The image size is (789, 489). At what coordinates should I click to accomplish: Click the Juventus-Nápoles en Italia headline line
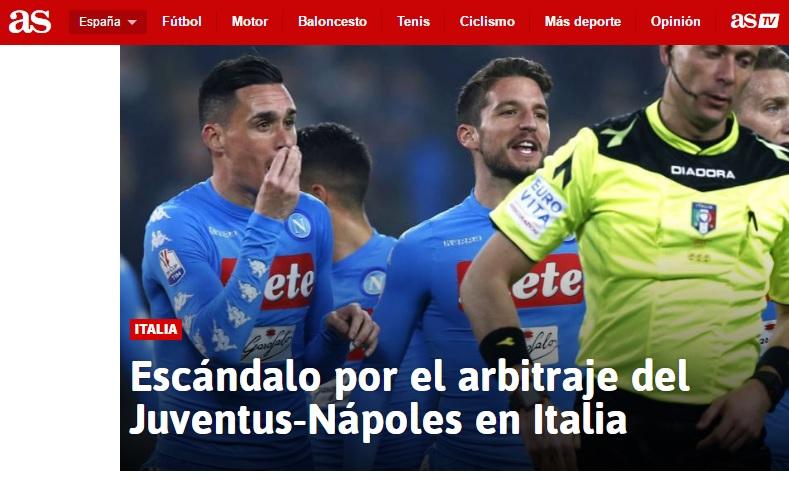point(378,420)
